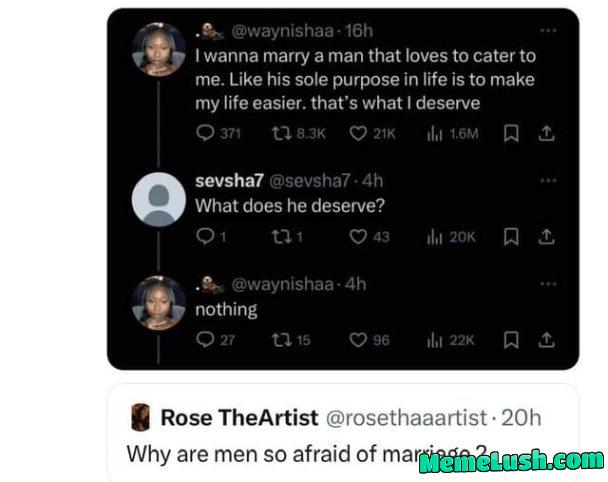Share the "nothing" reply tweet
The height and width of the screenshot is (482, 608).
coord(546,340)
